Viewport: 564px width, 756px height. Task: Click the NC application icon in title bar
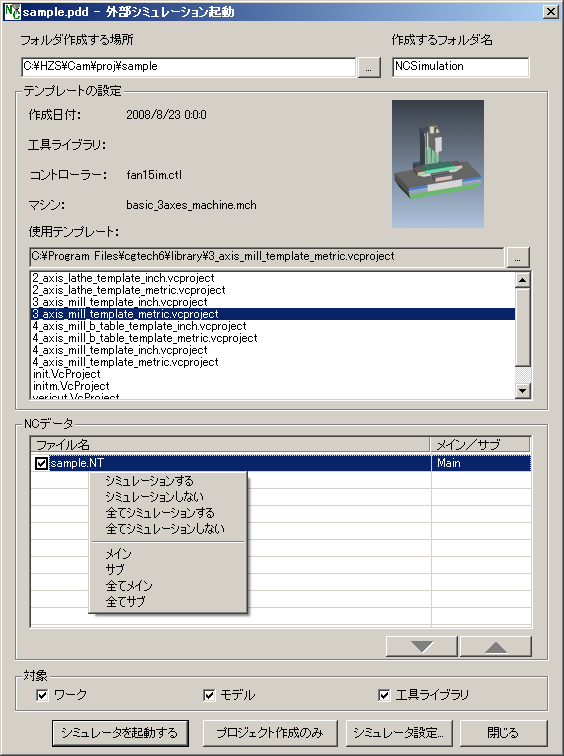(12, 12)
